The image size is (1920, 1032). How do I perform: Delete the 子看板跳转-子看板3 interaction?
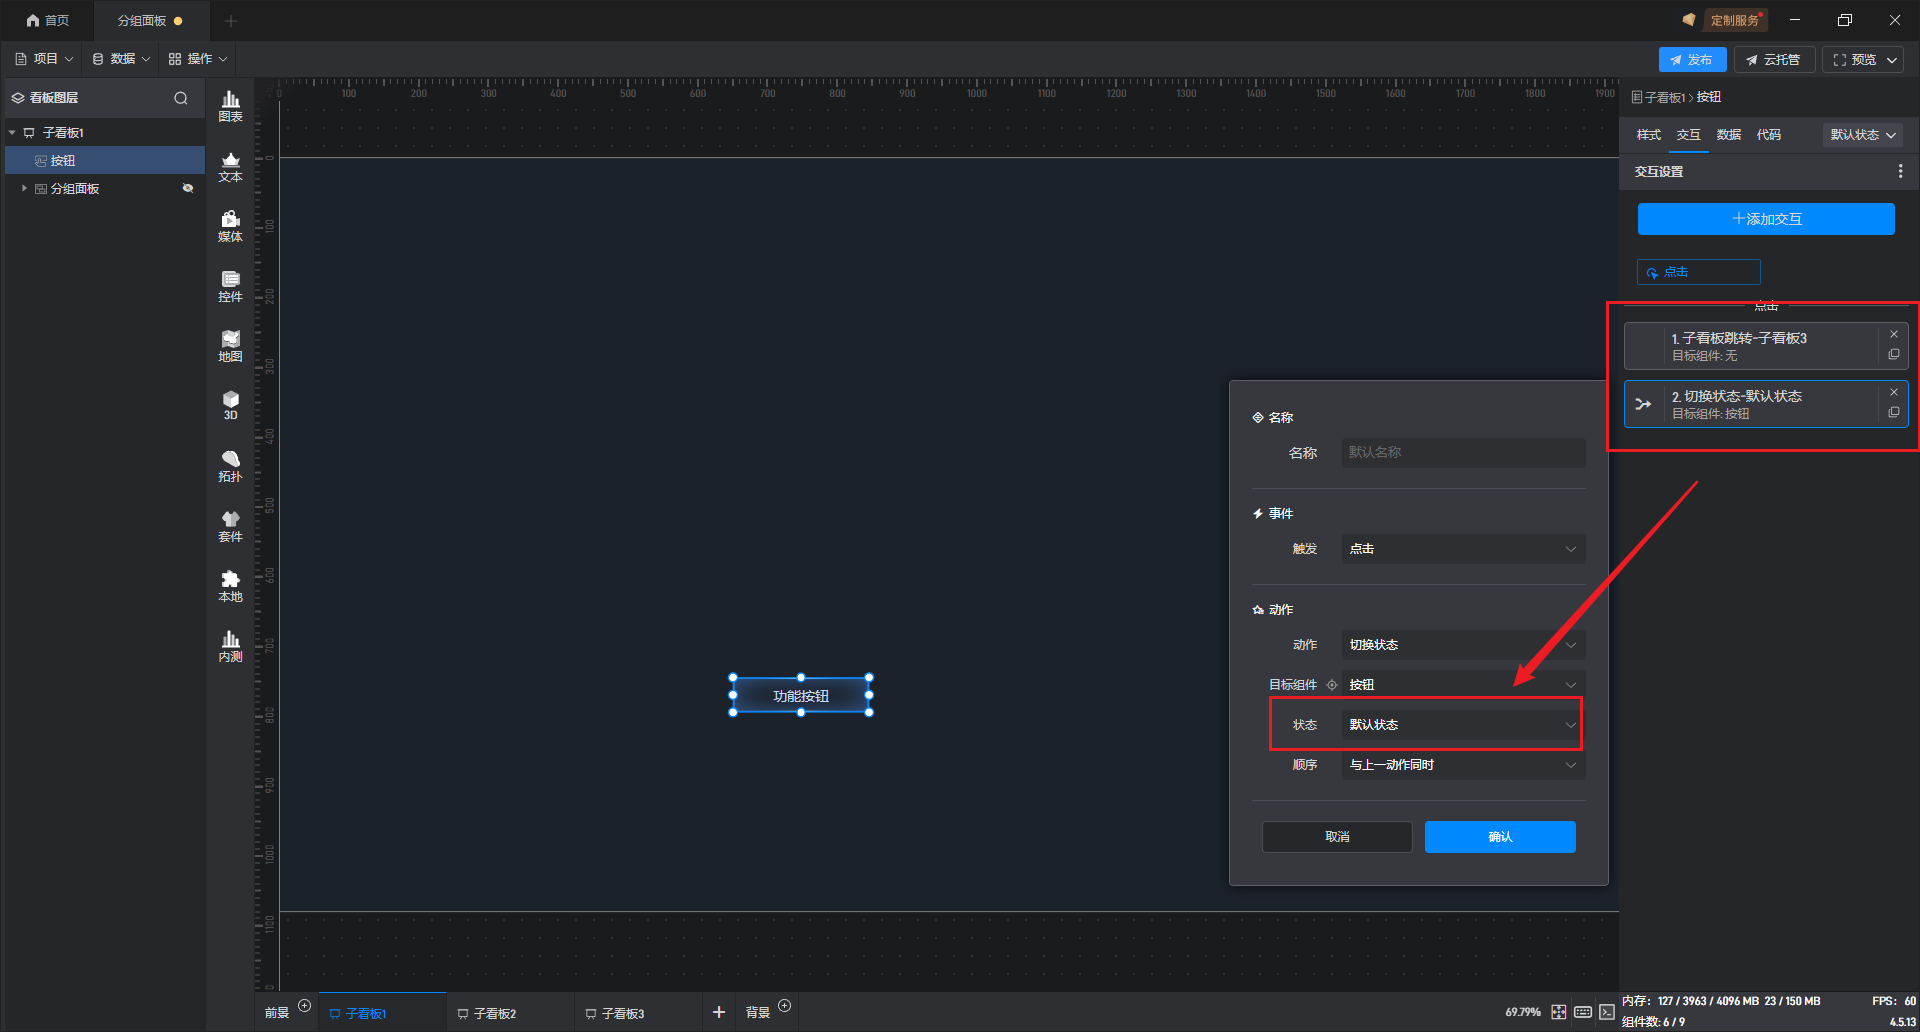click(1894, 334)
